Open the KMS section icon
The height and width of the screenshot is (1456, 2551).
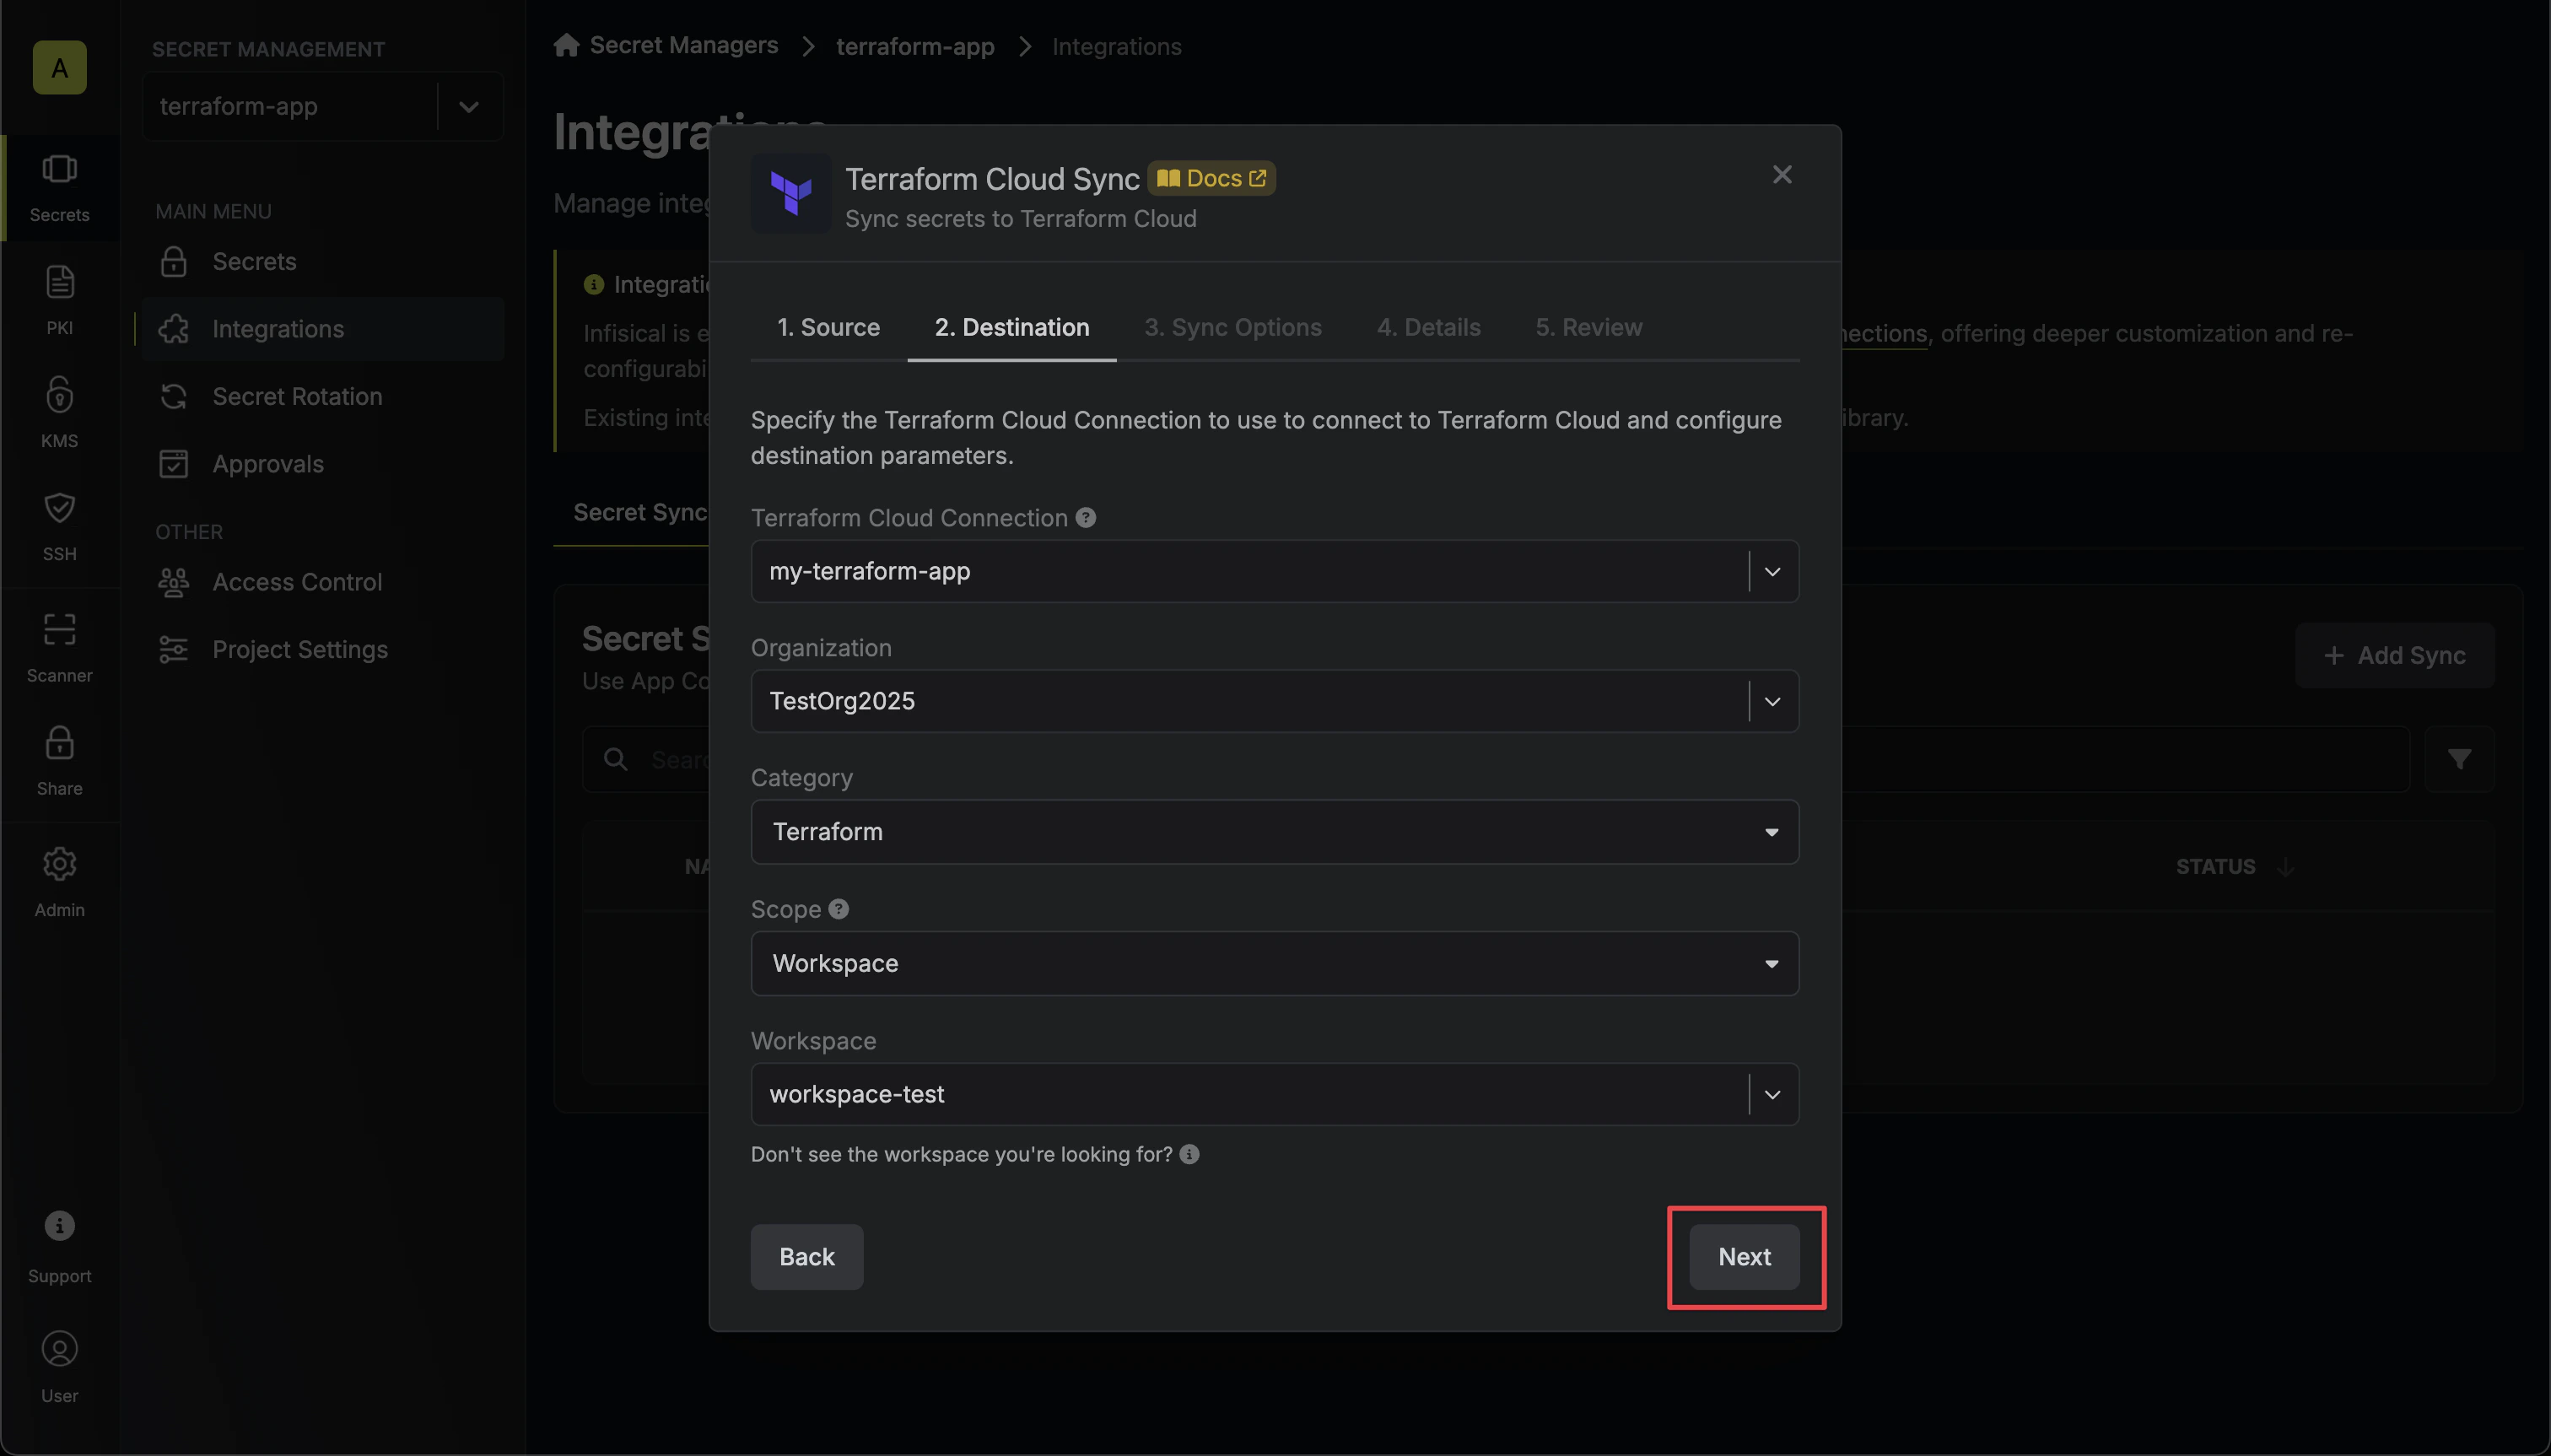tap(59, 412)
